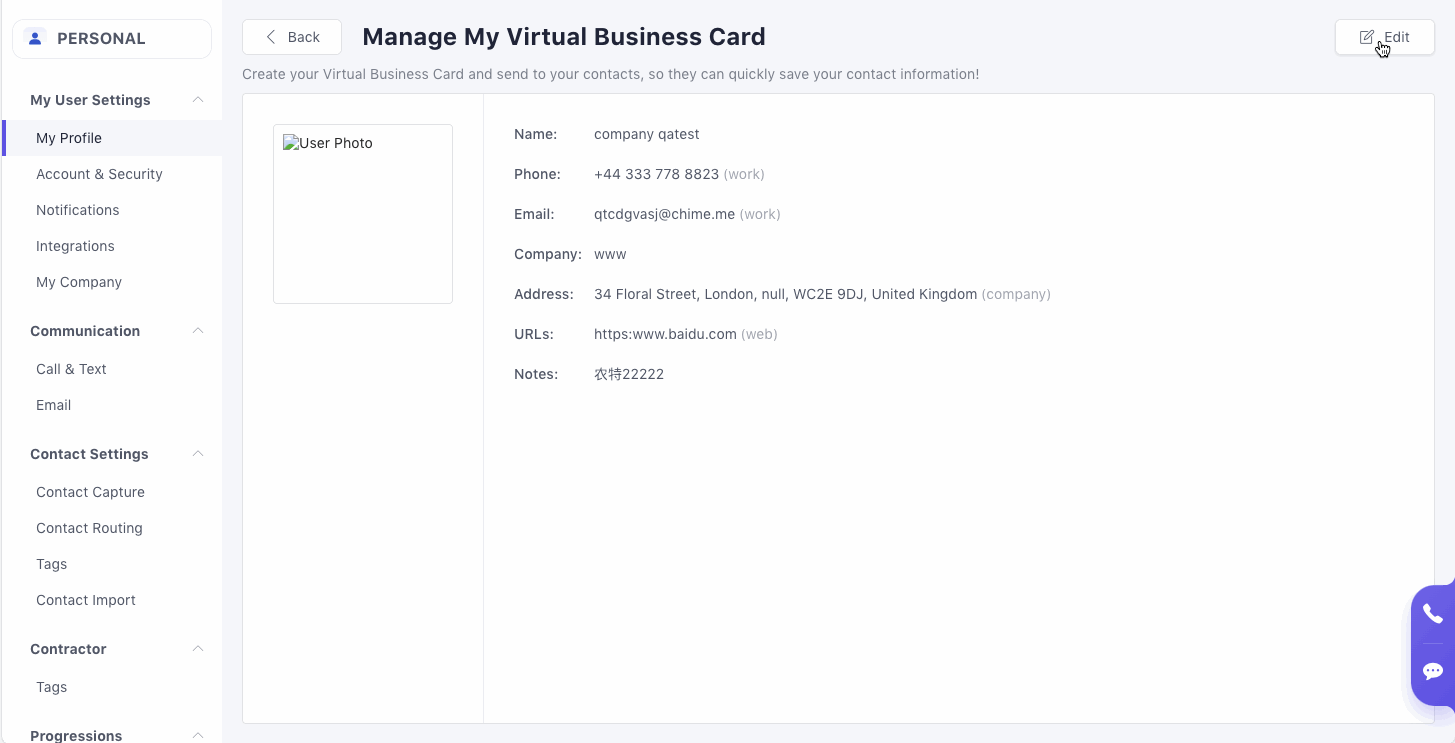The image size is (1455, 743).
Task: Open the chat message floating icon
Action: 1432,671
